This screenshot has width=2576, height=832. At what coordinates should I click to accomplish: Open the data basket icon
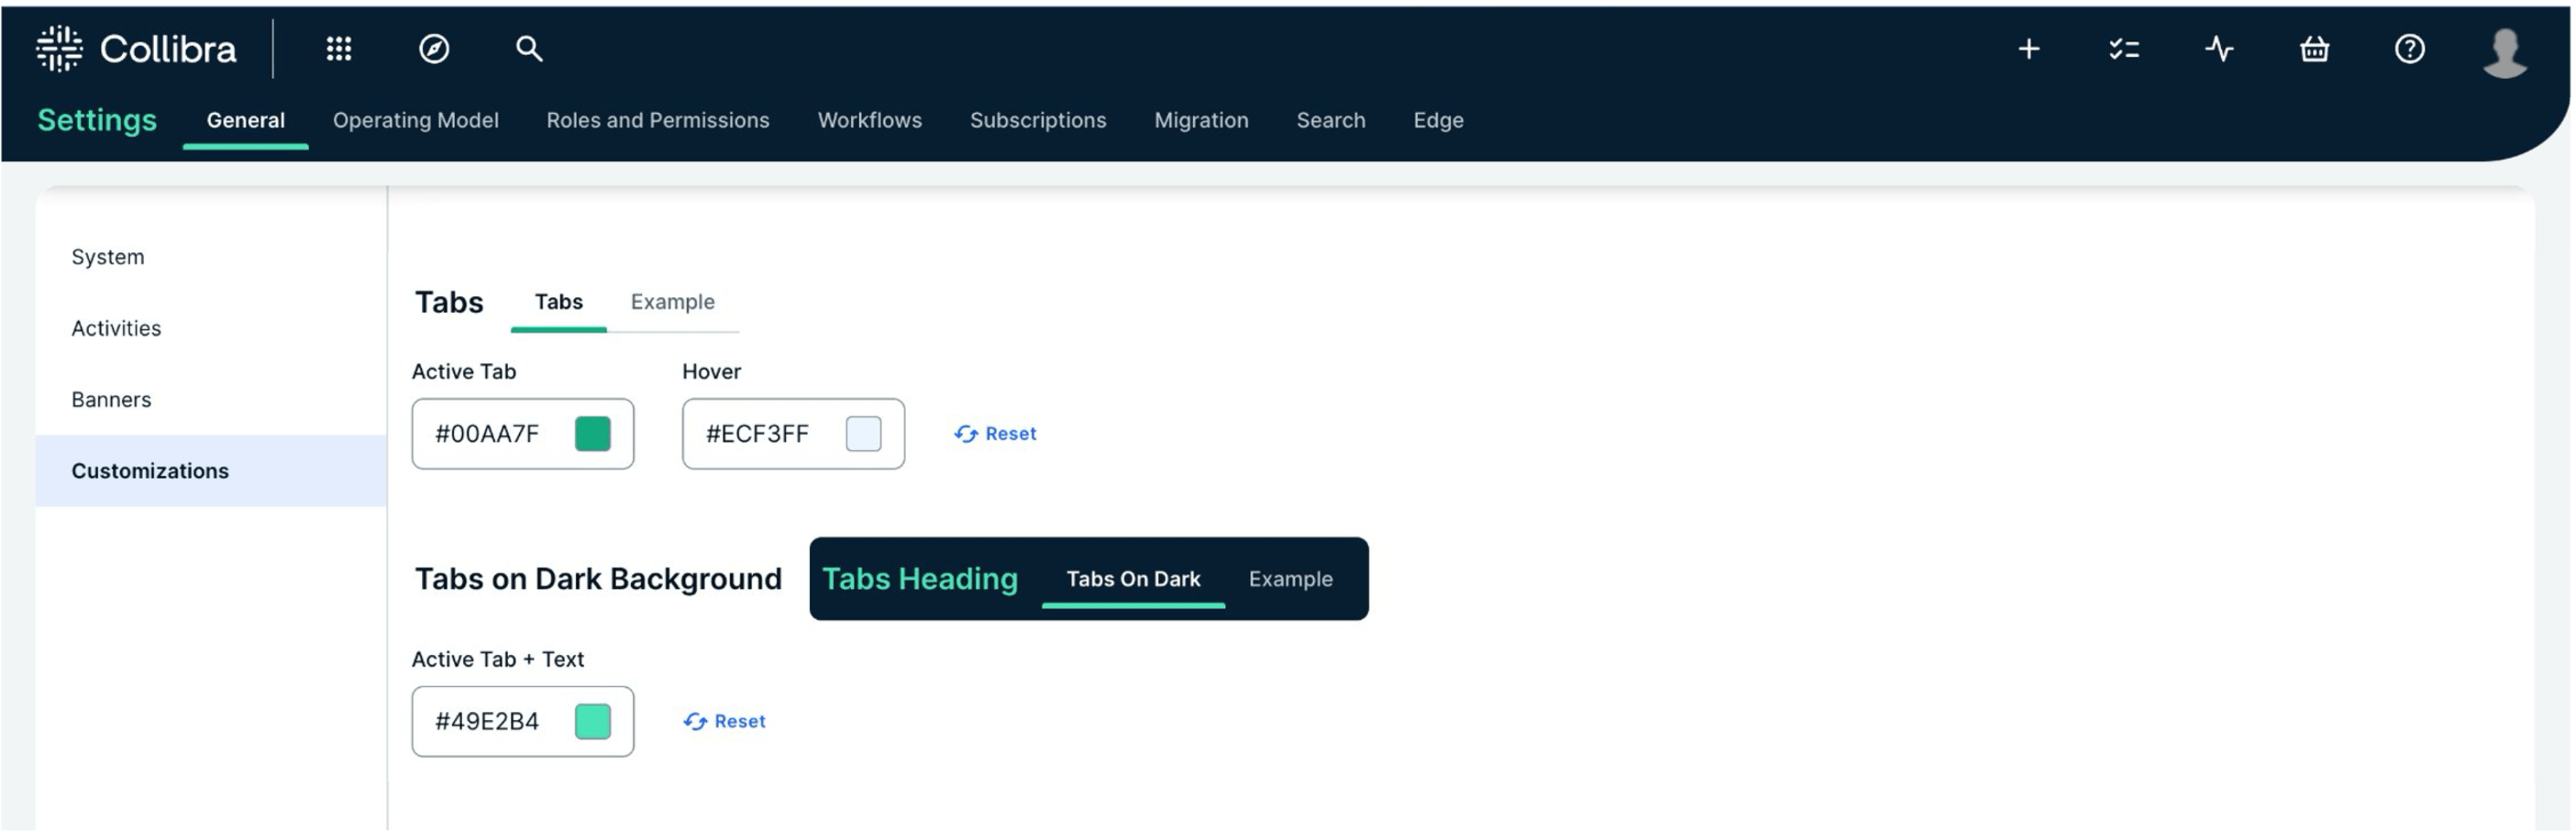pyautogui.click(x=2315, y=49)
